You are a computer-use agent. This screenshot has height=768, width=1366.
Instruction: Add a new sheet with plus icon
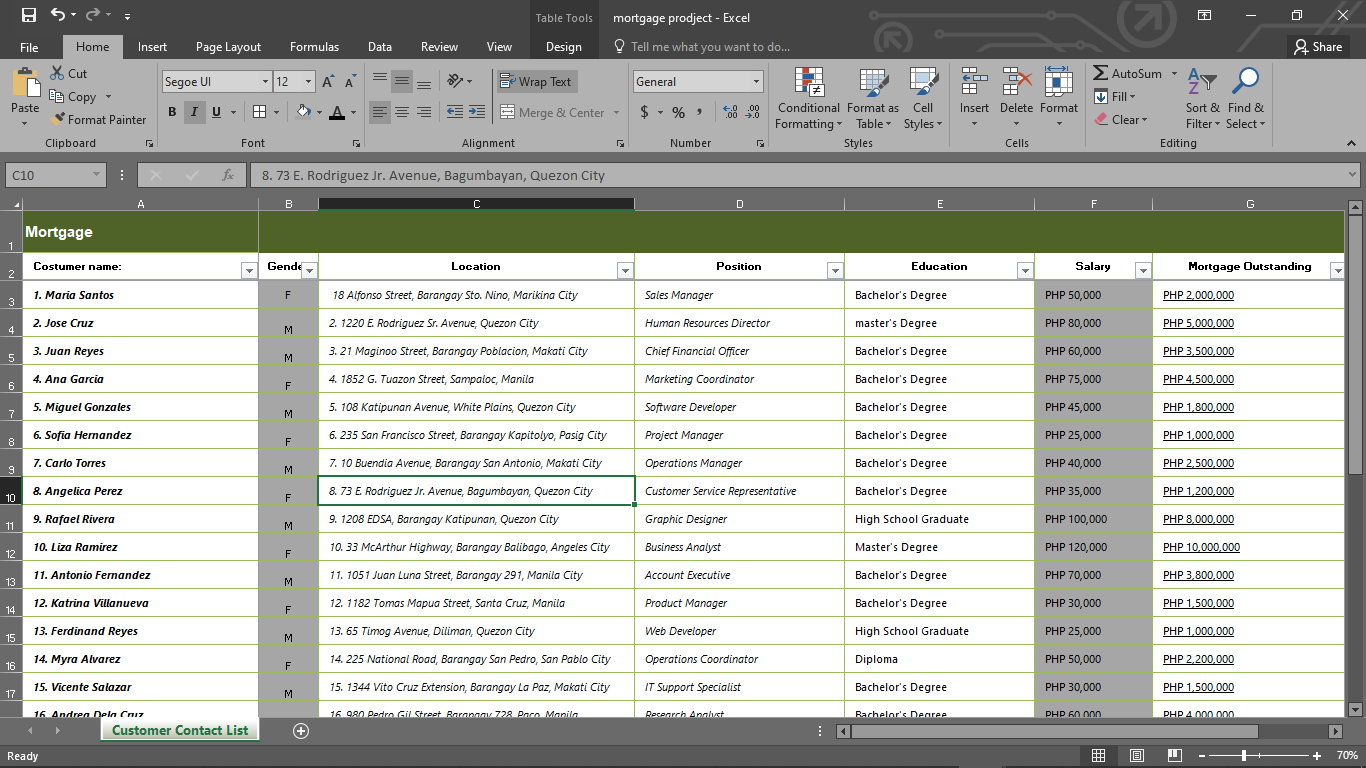tap(300, 731)
